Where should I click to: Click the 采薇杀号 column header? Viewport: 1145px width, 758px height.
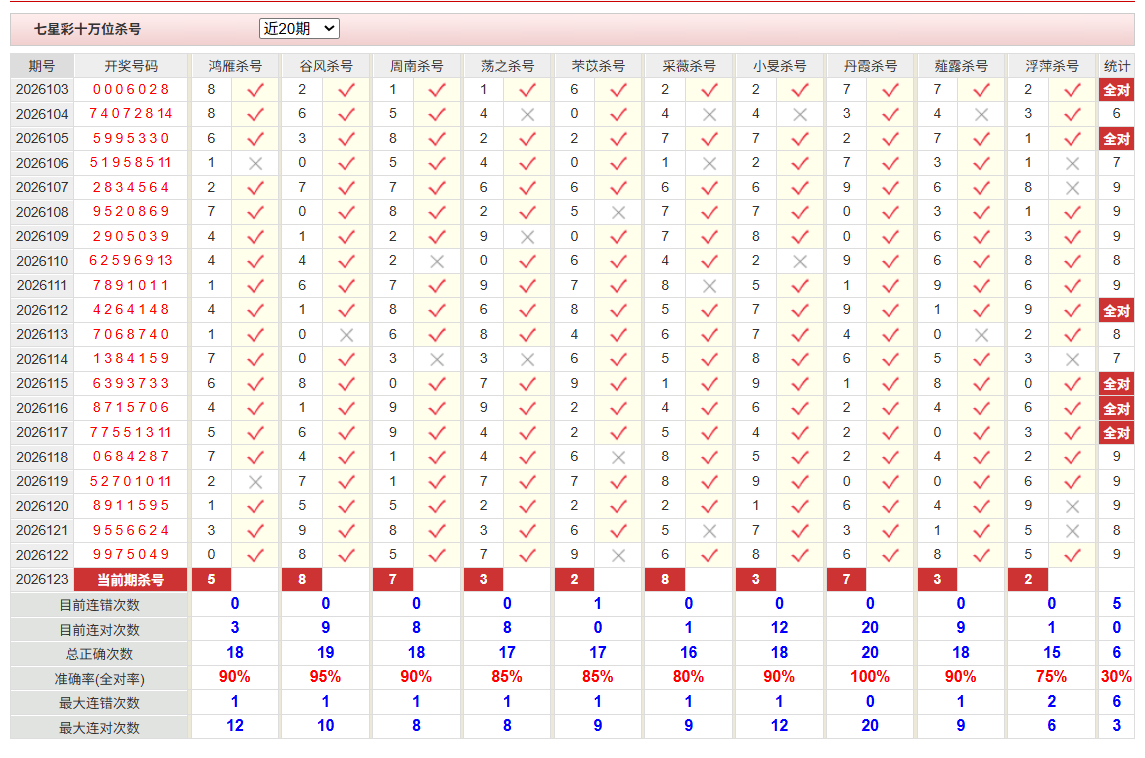(689, 66)
